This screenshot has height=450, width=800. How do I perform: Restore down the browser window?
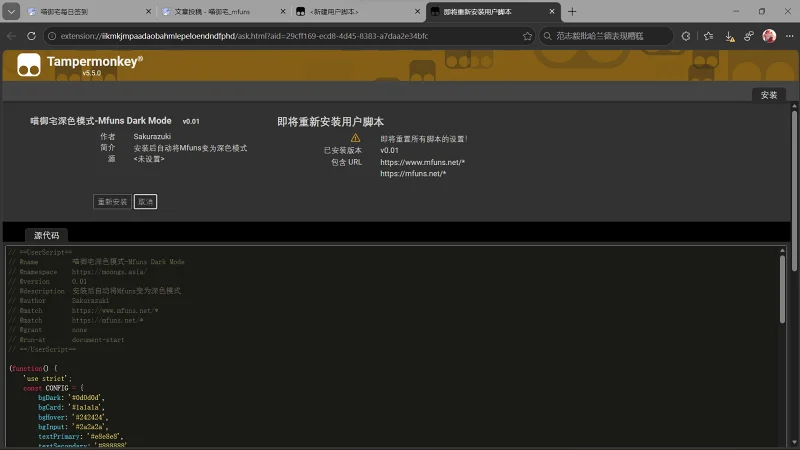[762, 11]
